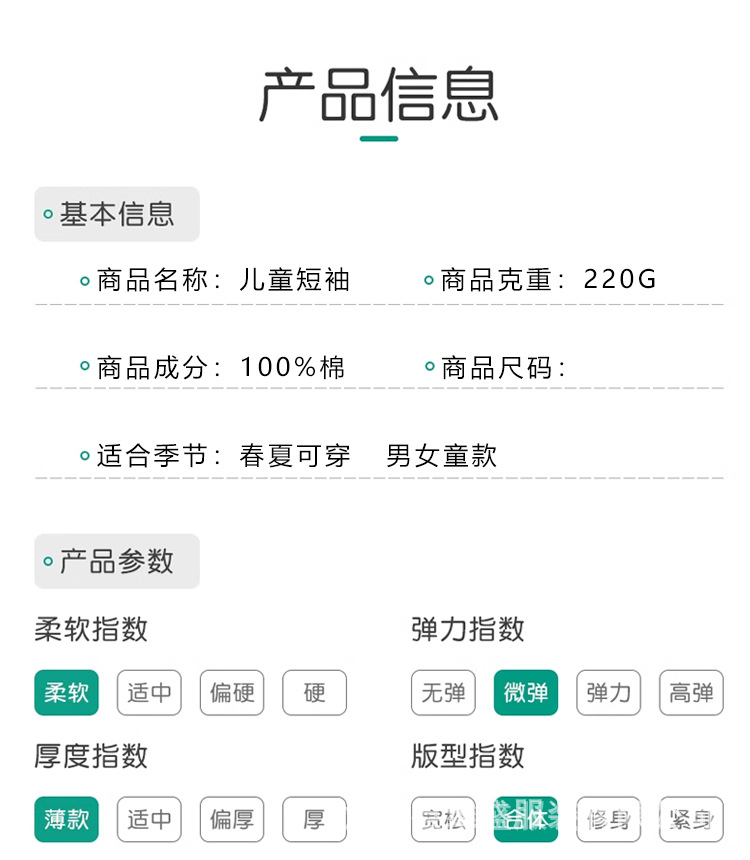
Task: Pick 适中 in the 柔软指数 row
Action: point(149,692)
